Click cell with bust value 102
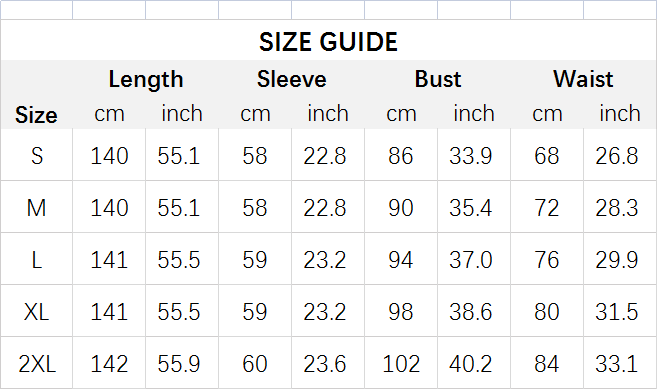The width and height of the screenshot is (657, 390). [x=401, y=363]
